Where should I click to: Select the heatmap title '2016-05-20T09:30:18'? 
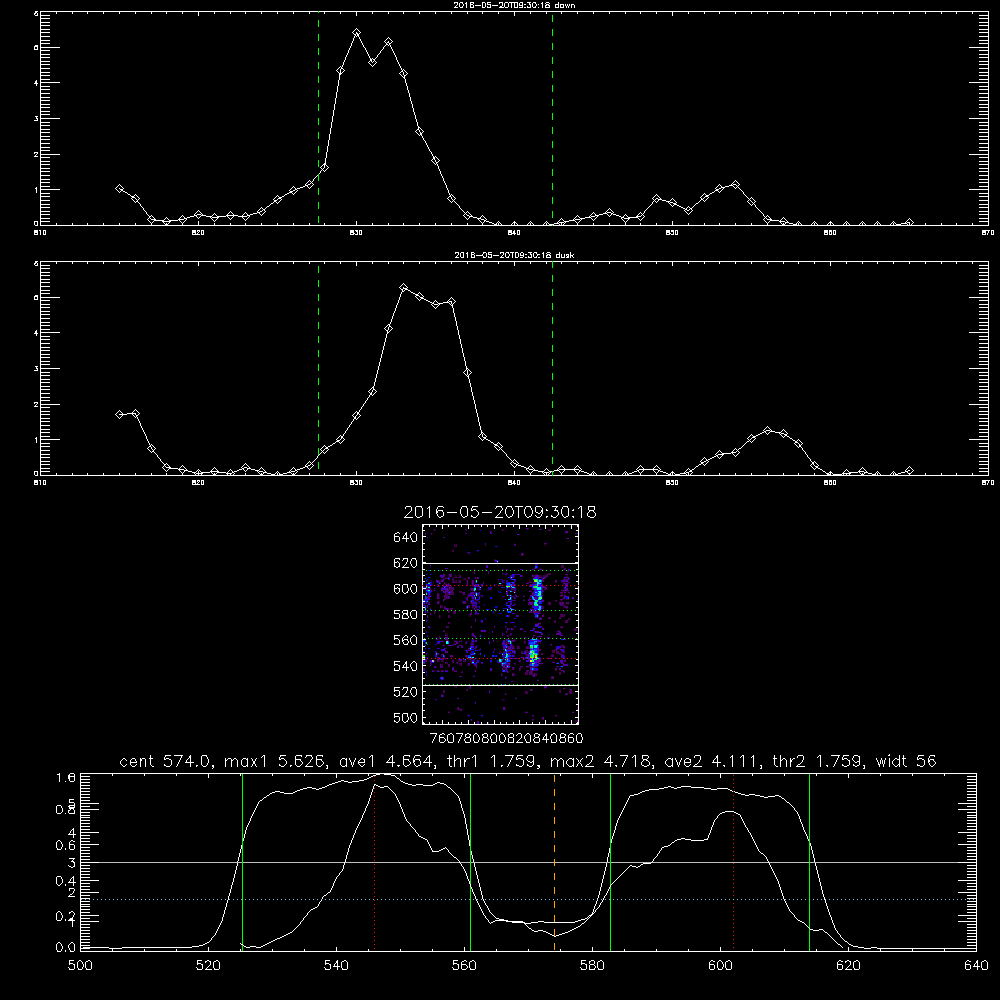(x=500, y=512)
